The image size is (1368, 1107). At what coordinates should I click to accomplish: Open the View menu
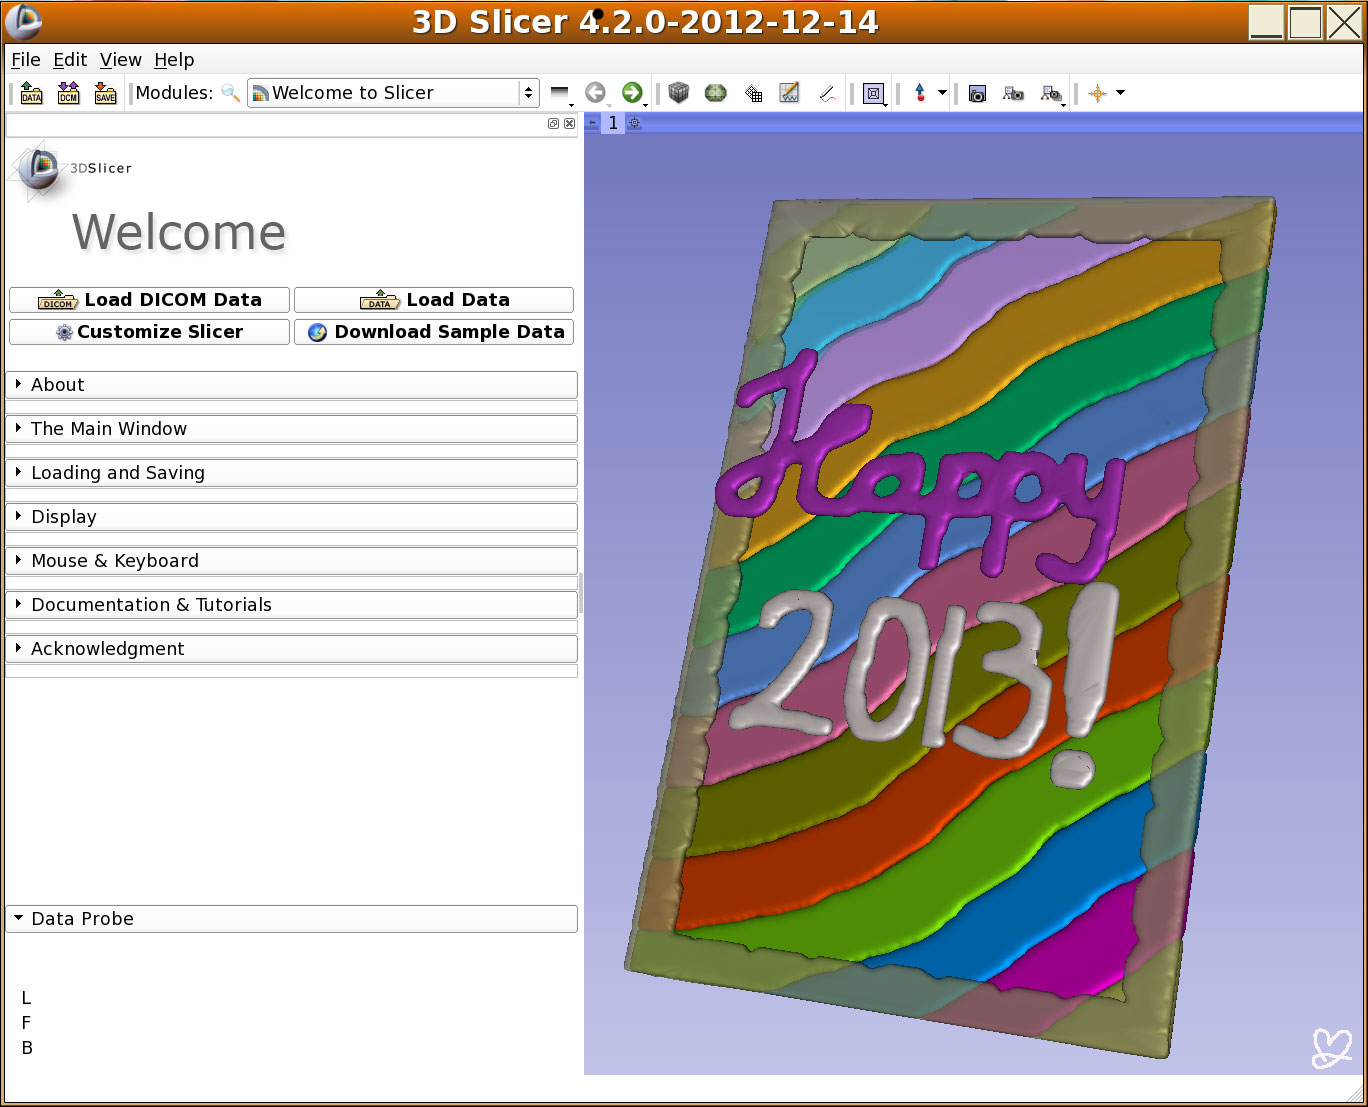[x=120, y=60]
